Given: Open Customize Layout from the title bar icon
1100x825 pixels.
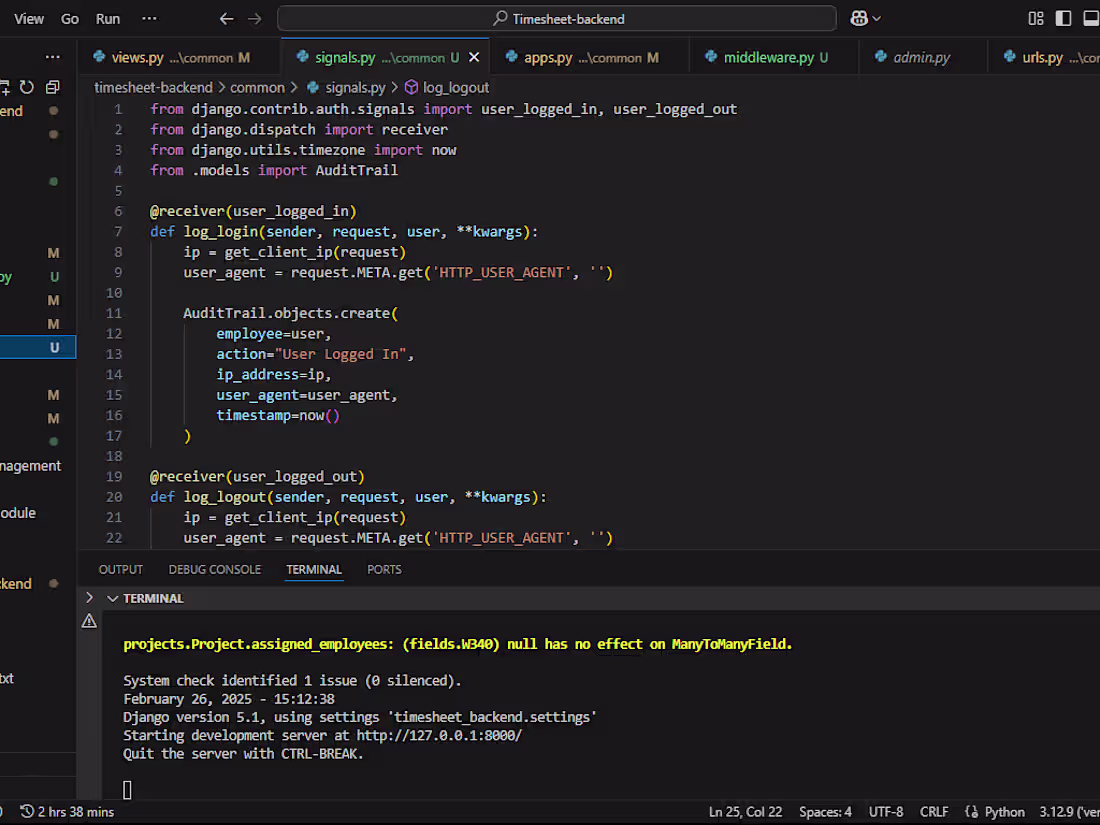Looking at the screenshot, I should point(1035,17).
